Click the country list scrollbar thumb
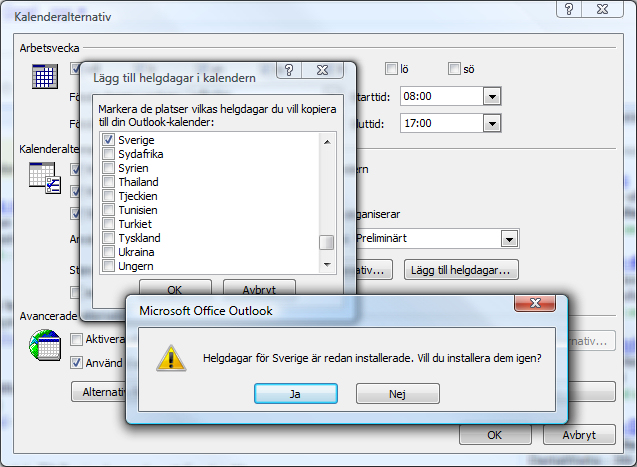Image resolution: width=637 pixels, height=467 pixels. click(x=327, y=242)
